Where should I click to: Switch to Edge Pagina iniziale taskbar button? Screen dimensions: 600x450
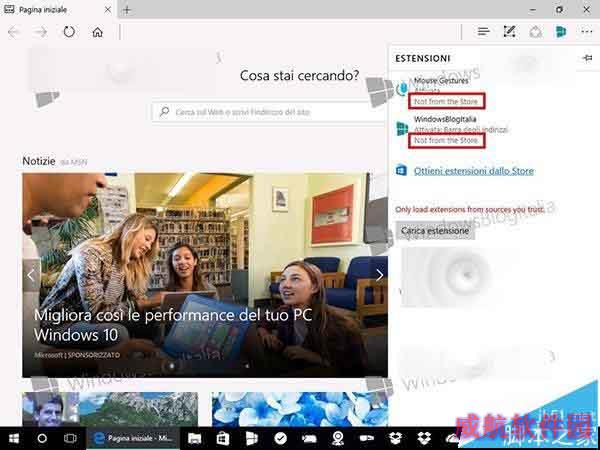click(x=133, y=439)
